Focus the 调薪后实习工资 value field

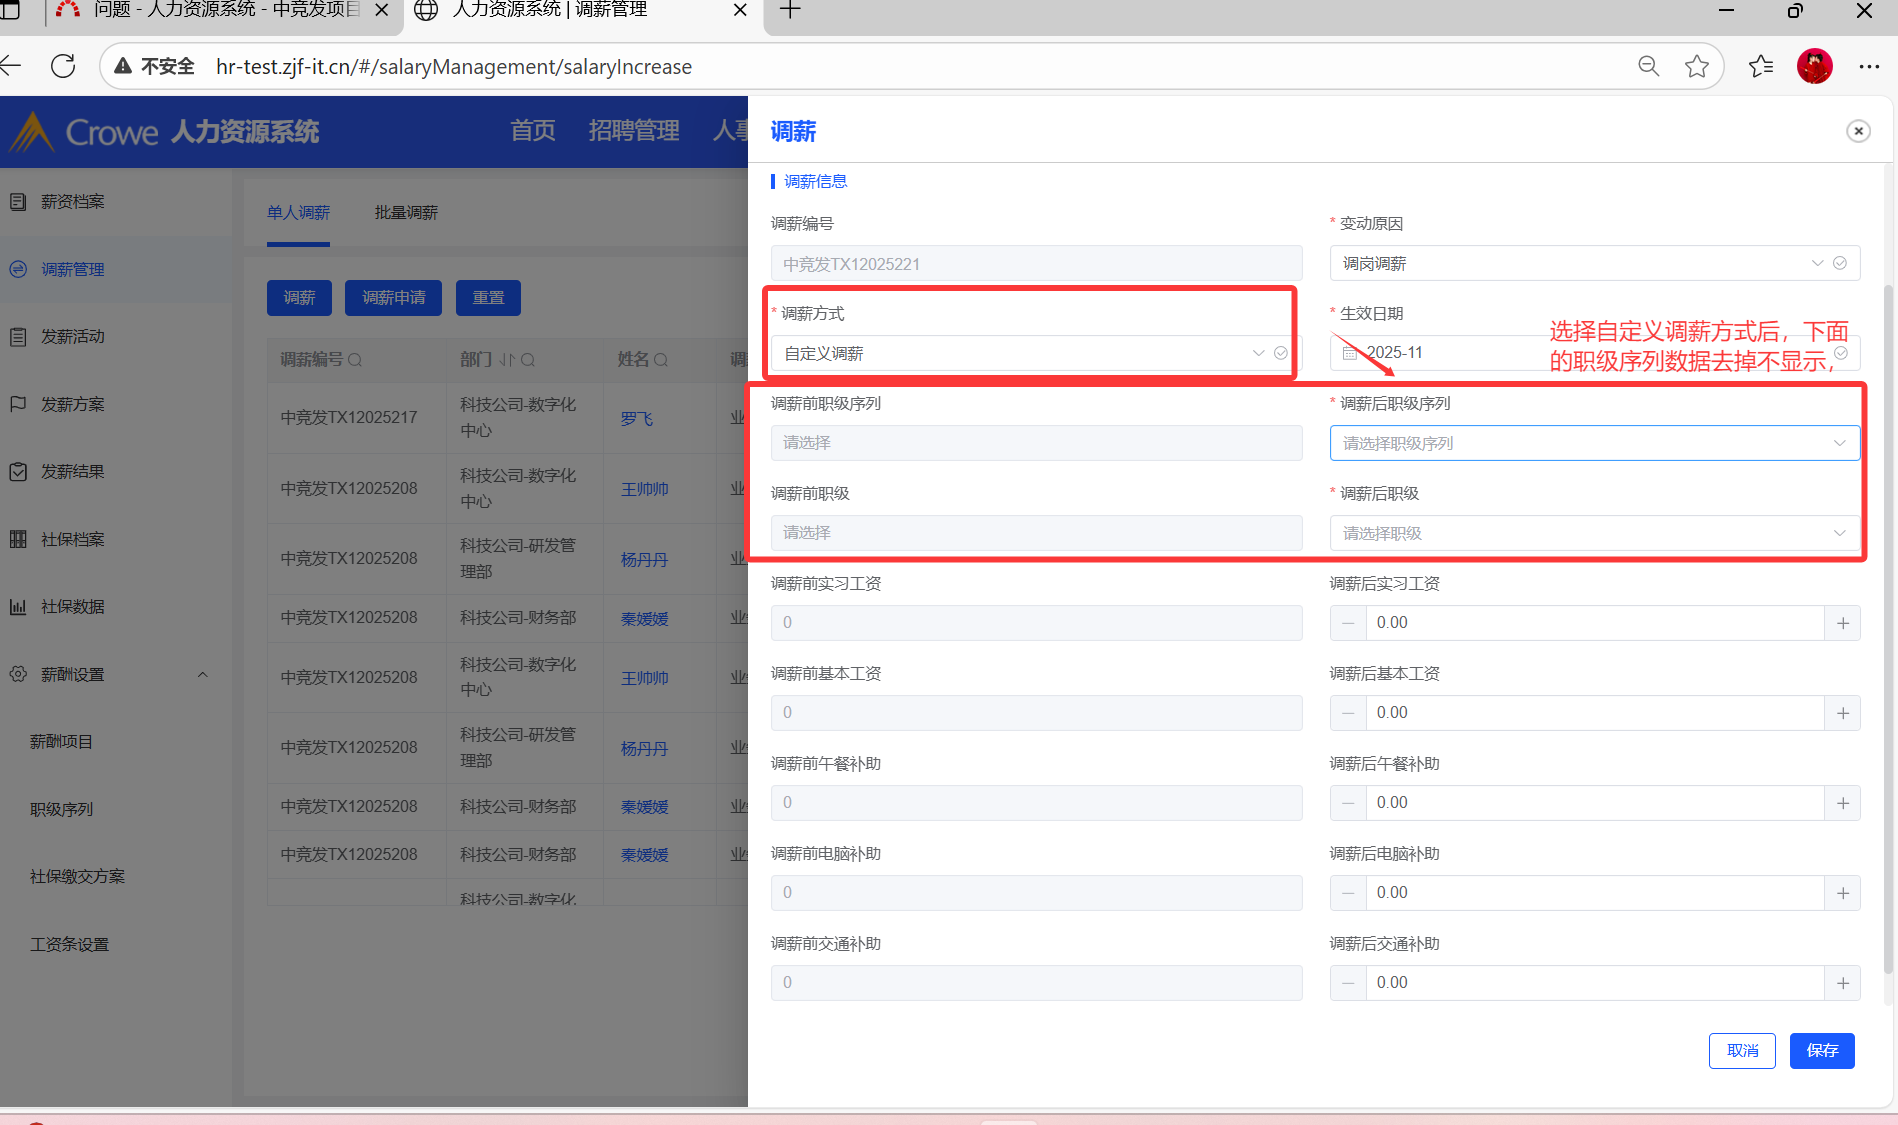click(1595, 623)
